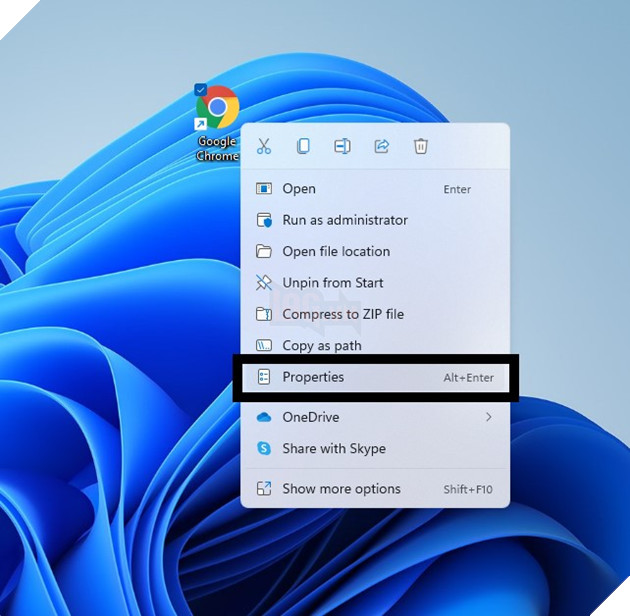
Task: Click the OneDrive cloud icon
Action: click(x=264, y=417)
